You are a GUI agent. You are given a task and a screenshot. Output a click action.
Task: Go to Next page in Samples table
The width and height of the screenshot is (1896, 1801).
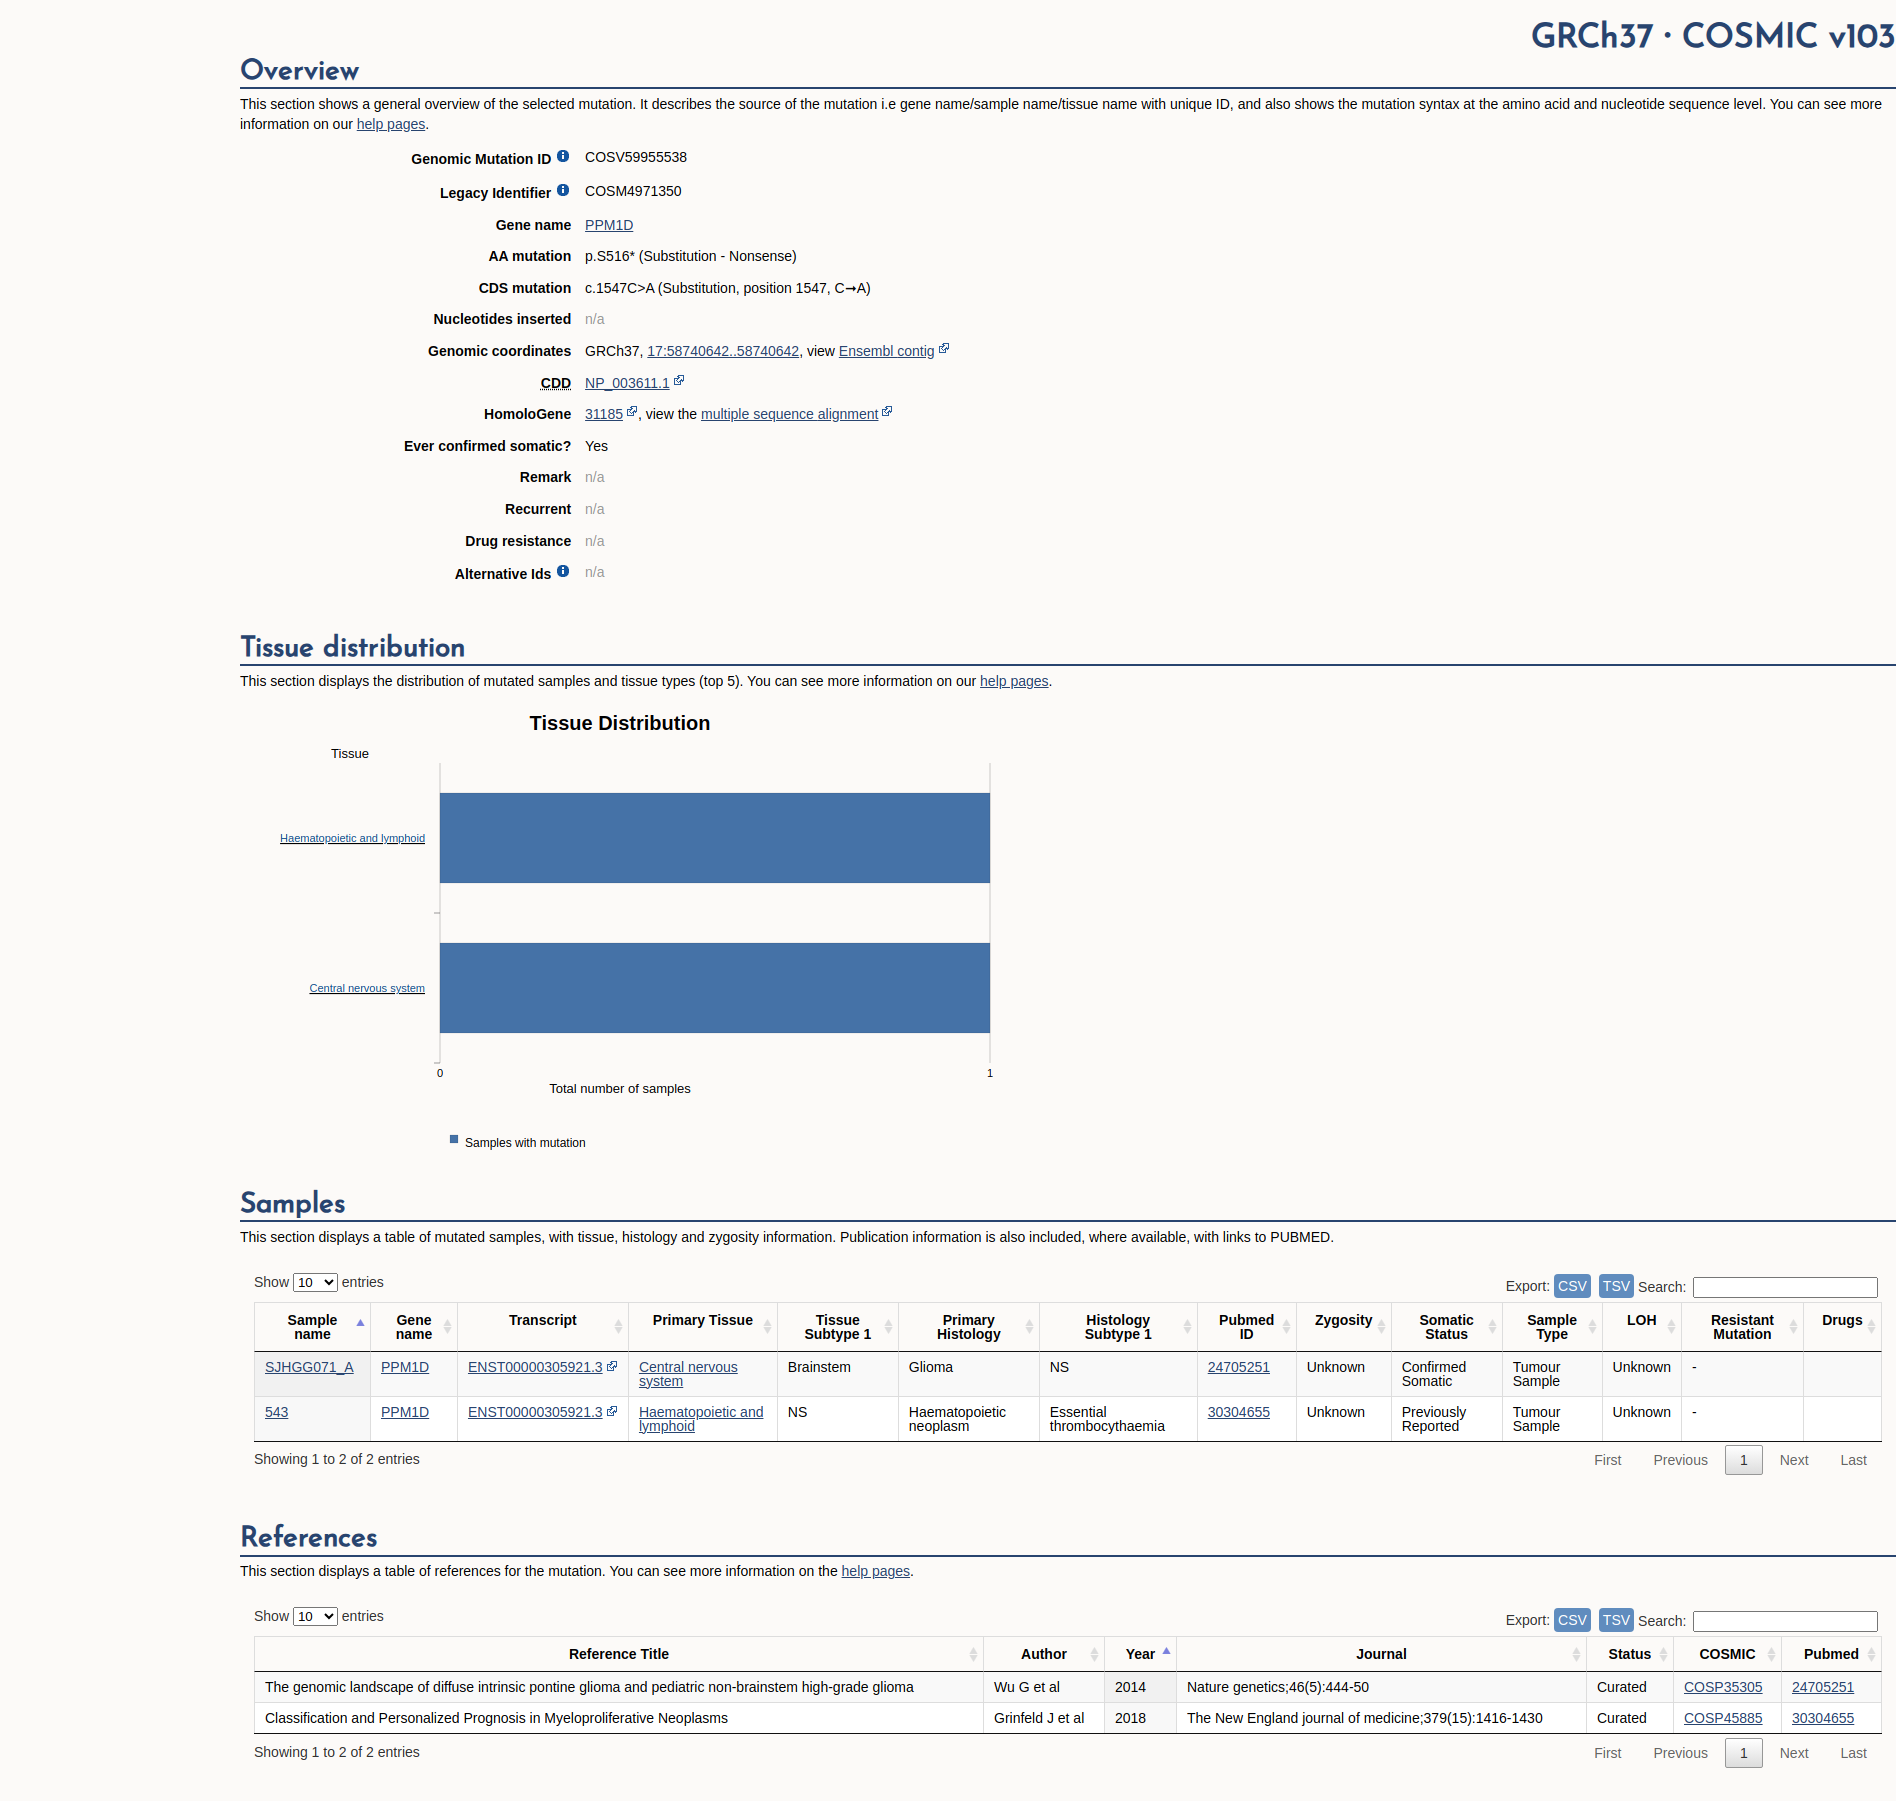coord(1794,1460)
